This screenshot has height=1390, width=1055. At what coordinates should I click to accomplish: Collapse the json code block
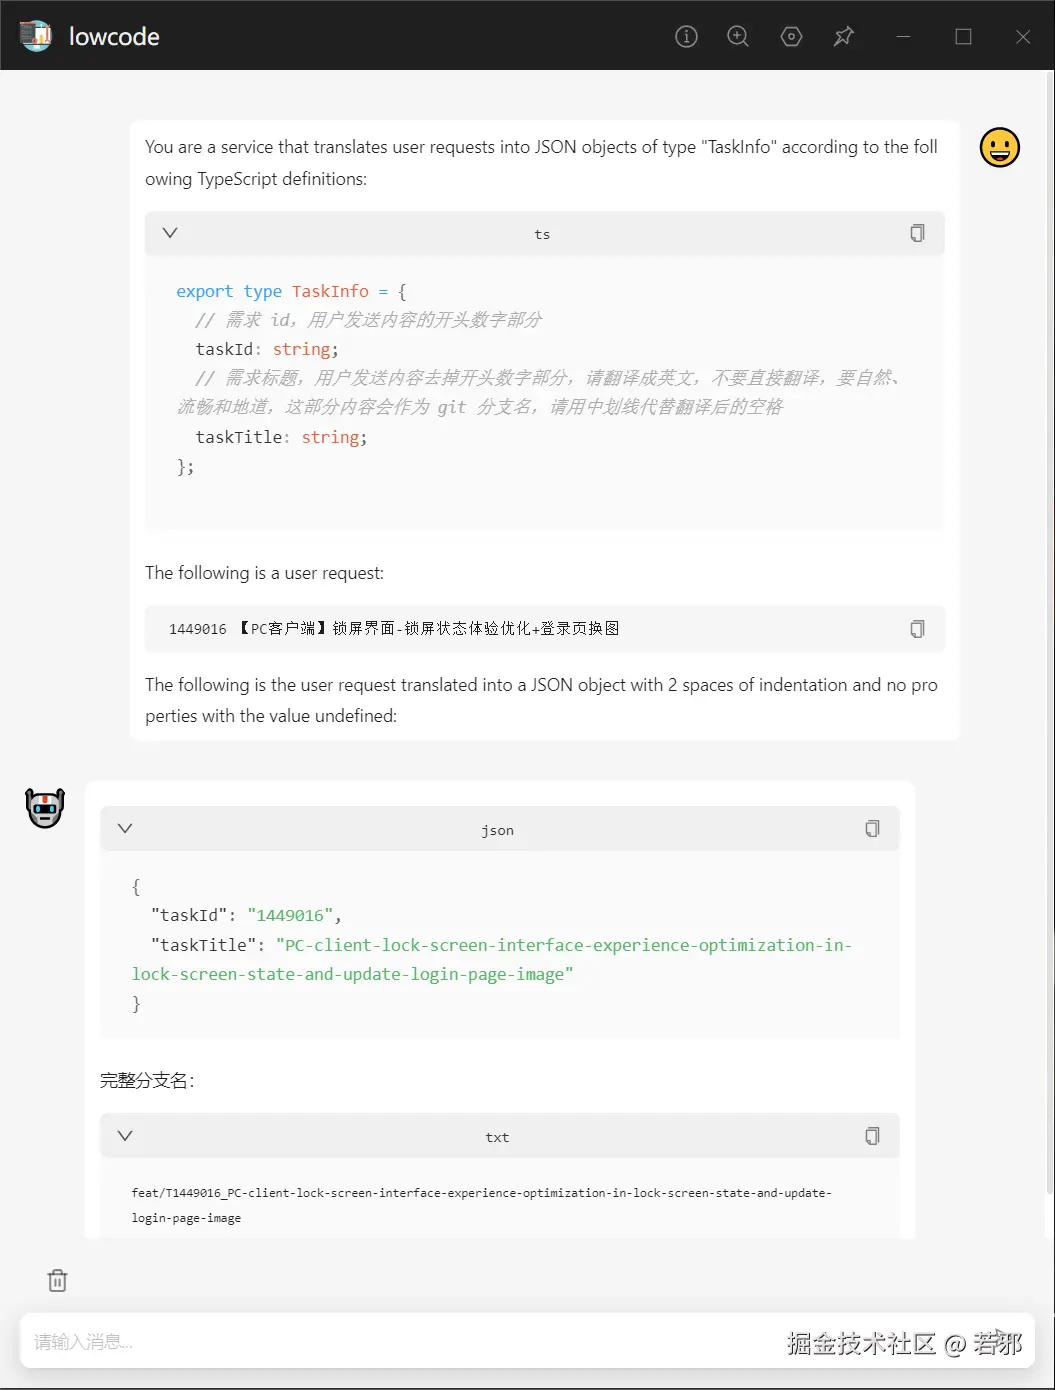tap(125, 829)
